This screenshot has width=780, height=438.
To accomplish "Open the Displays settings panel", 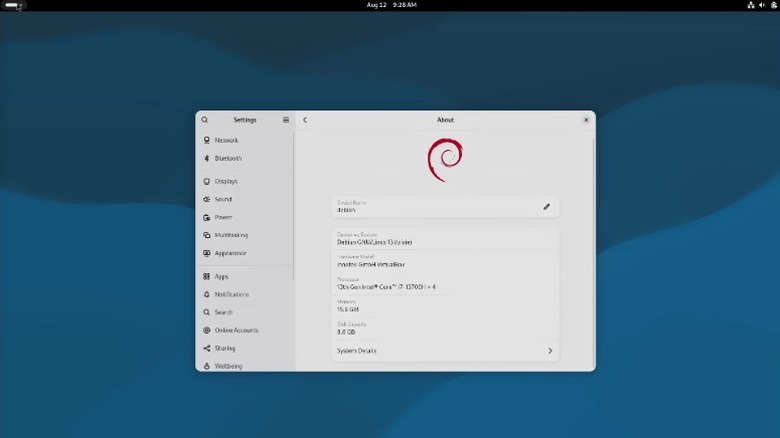I will click(244, 181).
